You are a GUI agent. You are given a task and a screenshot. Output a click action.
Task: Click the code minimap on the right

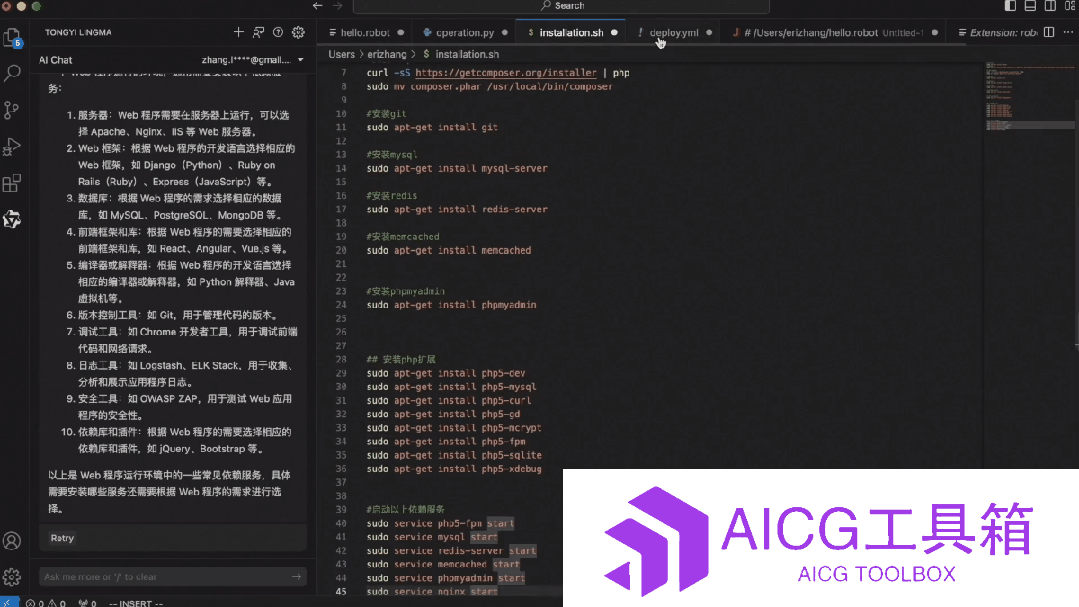(x=1029, y=96)
